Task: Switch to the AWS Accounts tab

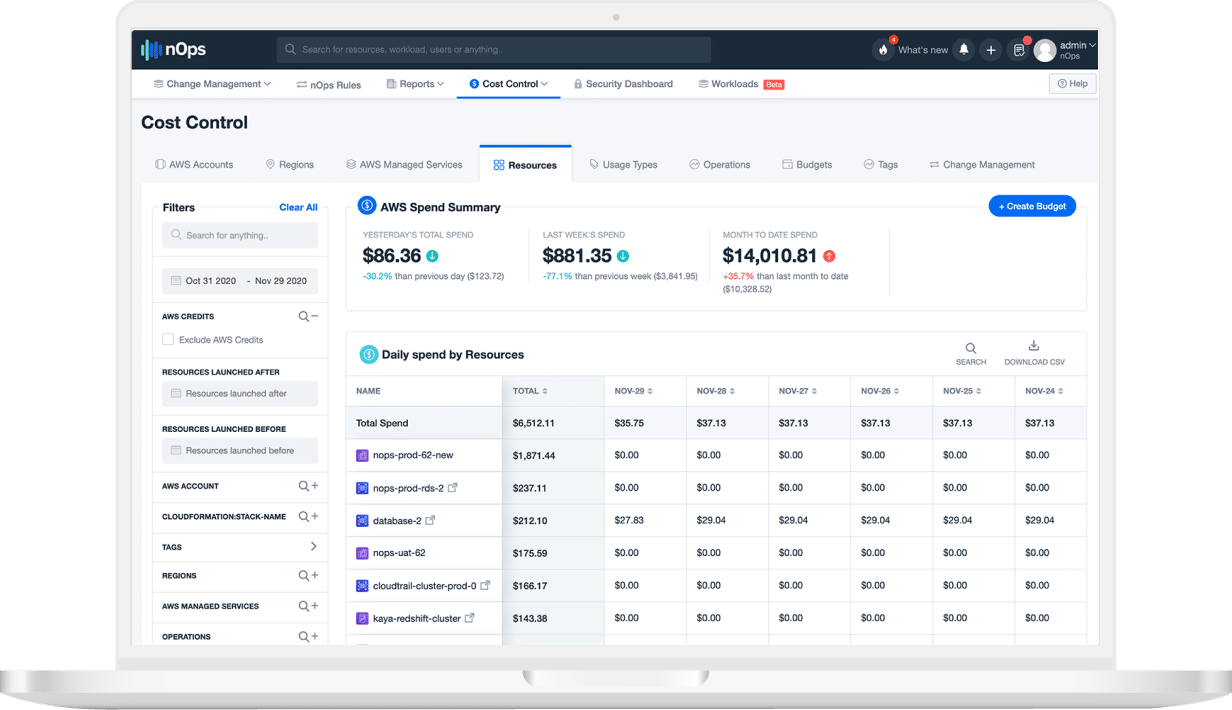Action: point(194,165)
